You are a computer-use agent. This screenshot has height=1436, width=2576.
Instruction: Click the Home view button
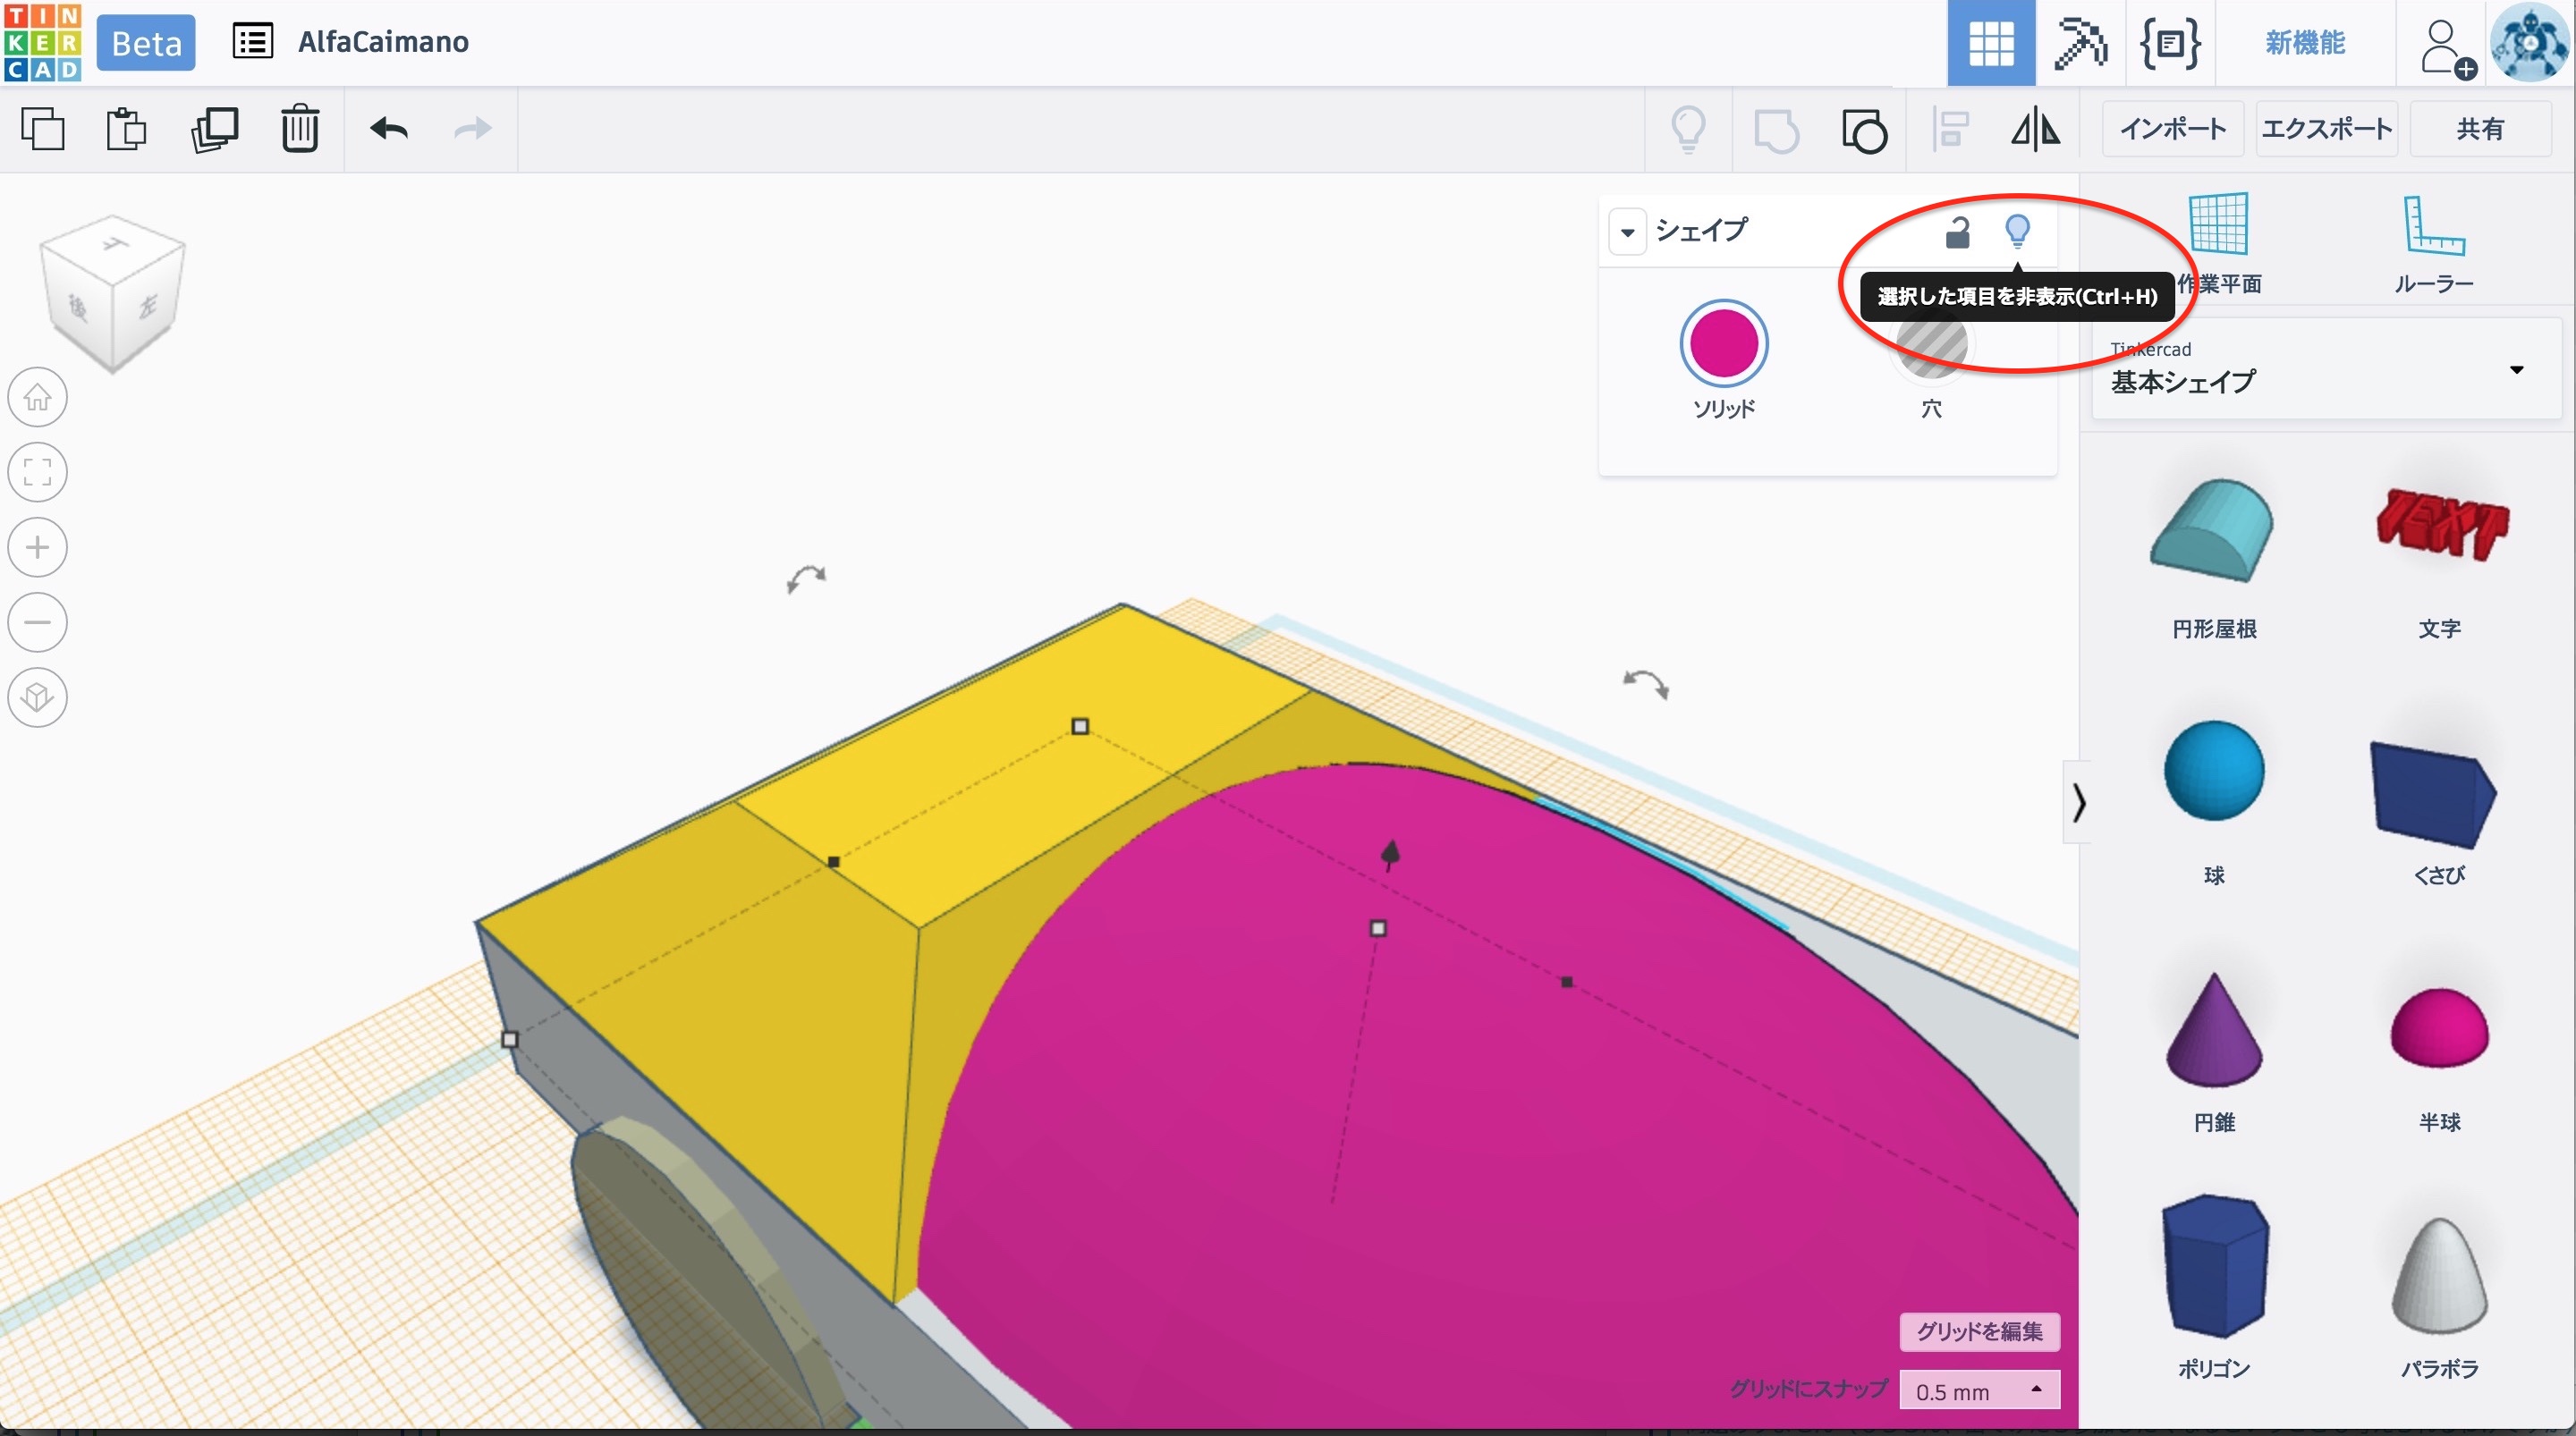pyautogui.click(x=38, y=398)
